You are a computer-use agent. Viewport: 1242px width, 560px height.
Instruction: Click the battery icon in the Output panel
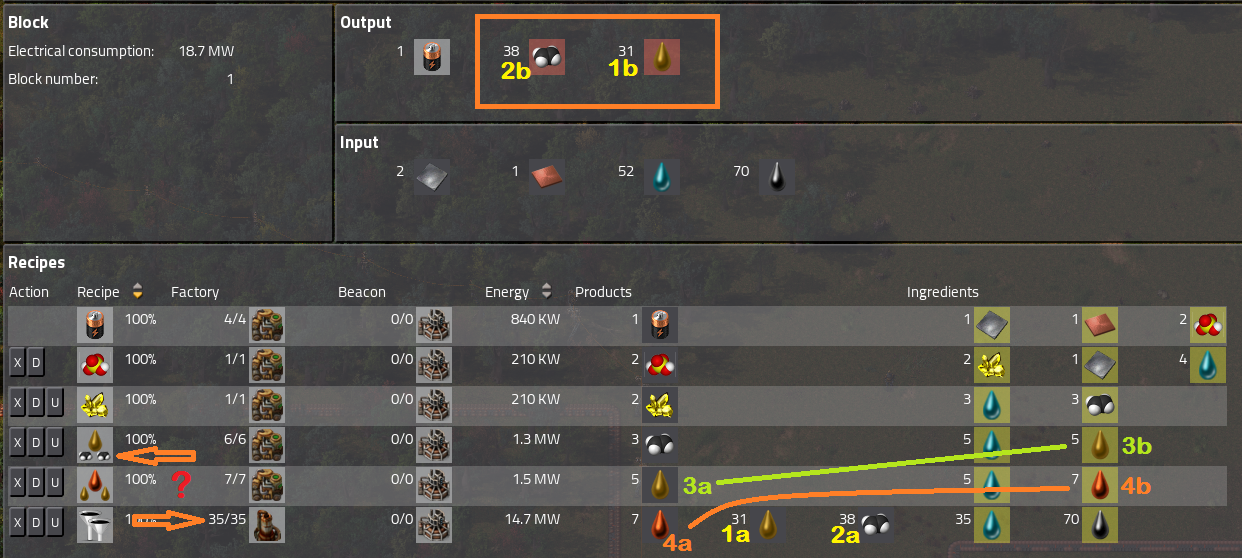(x=432, y=57)
